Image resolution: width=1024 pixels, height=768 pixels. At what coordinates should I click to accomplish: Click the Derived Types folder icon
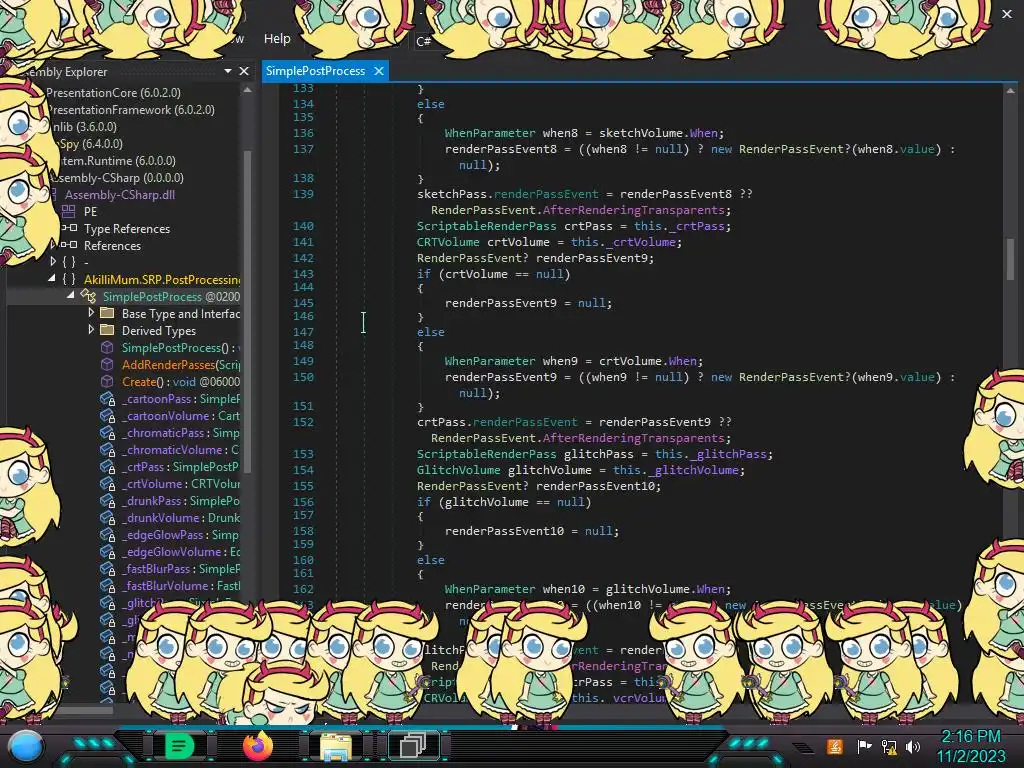(107, 330)
